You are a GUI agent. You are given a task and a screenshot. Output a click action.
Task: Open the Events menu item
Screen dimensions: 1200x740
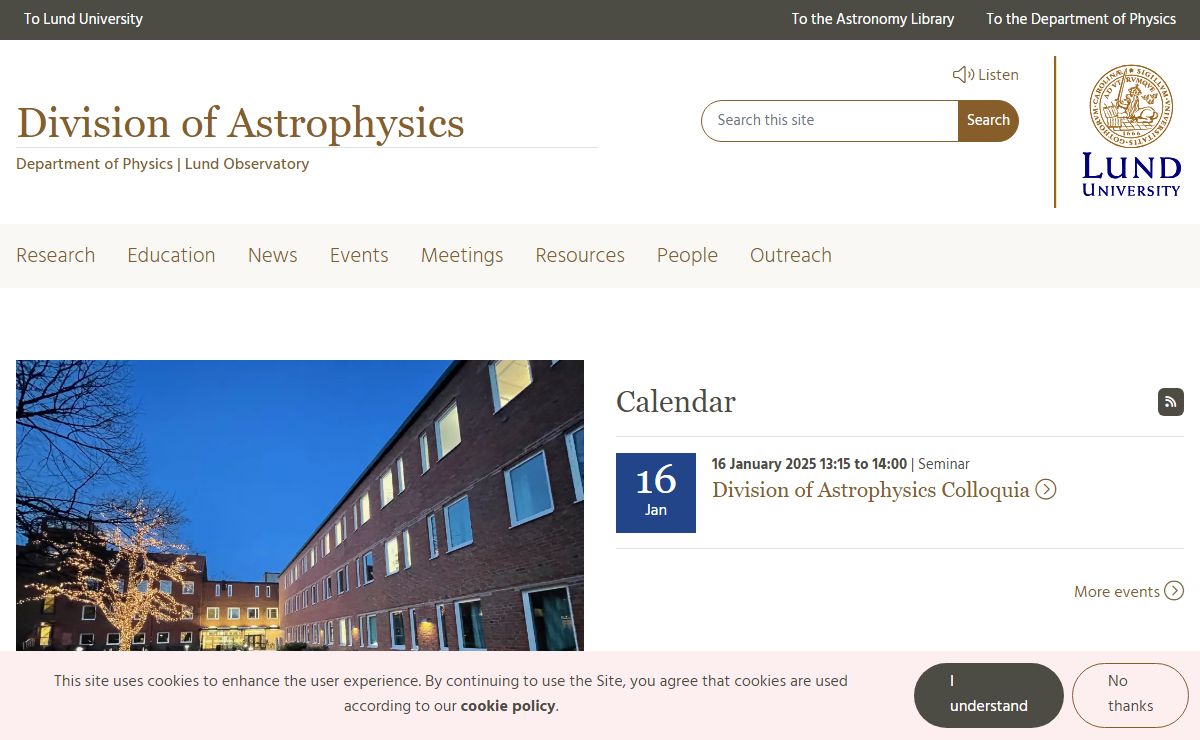359,255
